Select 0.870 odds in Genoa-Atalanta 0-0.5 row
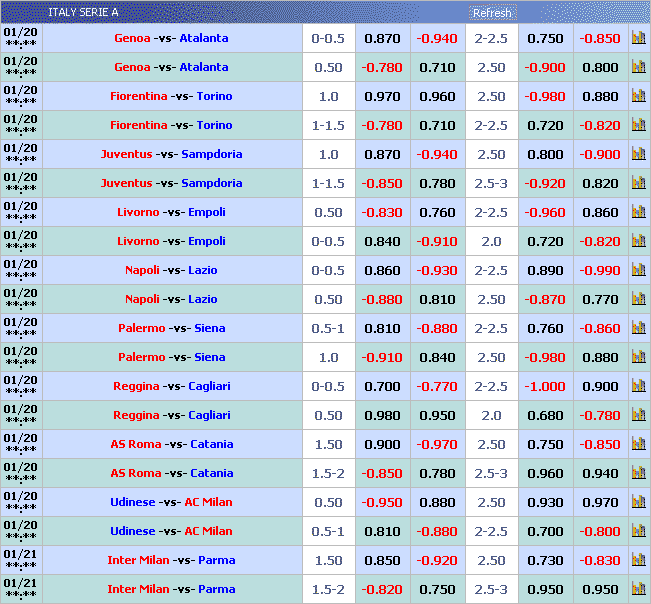This screenshot has height=604, width=651. [382, 39]
